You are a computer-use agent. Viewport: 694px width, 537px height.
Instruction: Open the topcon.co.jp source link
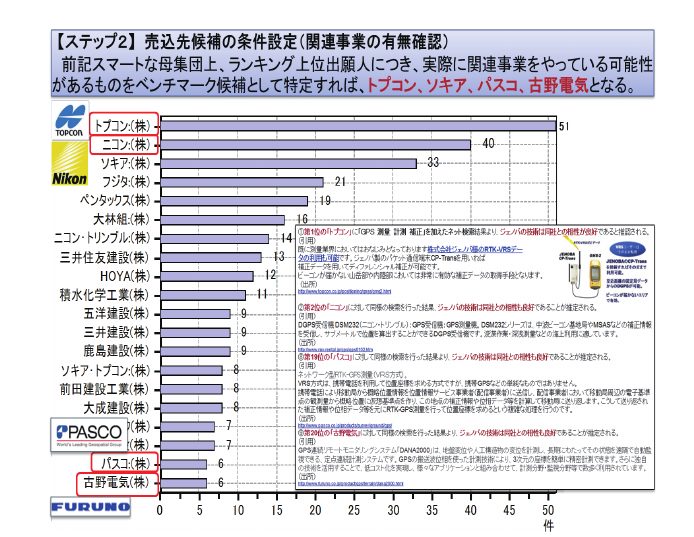(x=344, y=291)
